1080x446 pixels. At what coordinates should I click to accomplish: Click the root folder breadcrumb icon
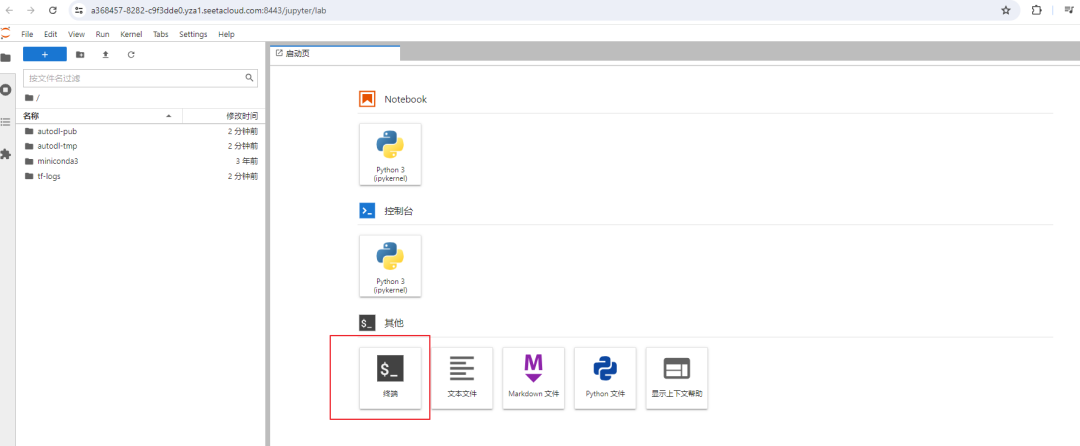click(29, 98)
